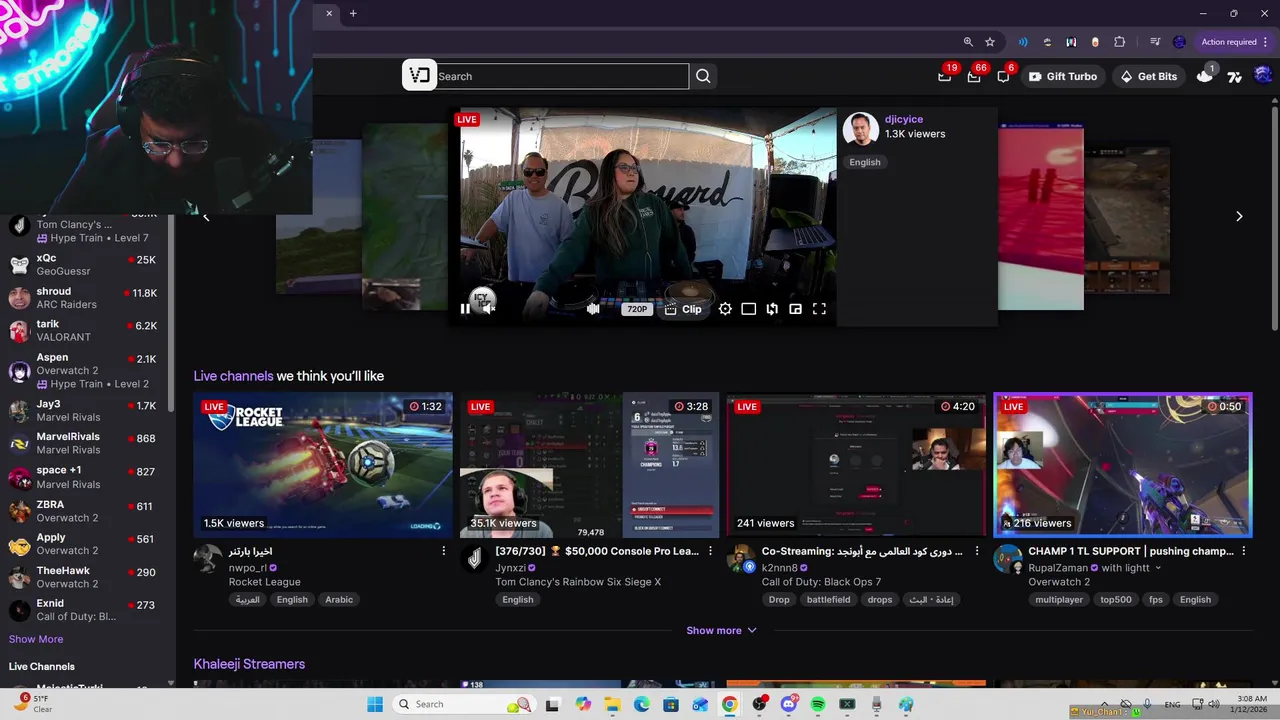Click the search magnifier button
Viewport: 1280px width, 720px height.
[703, 76]
